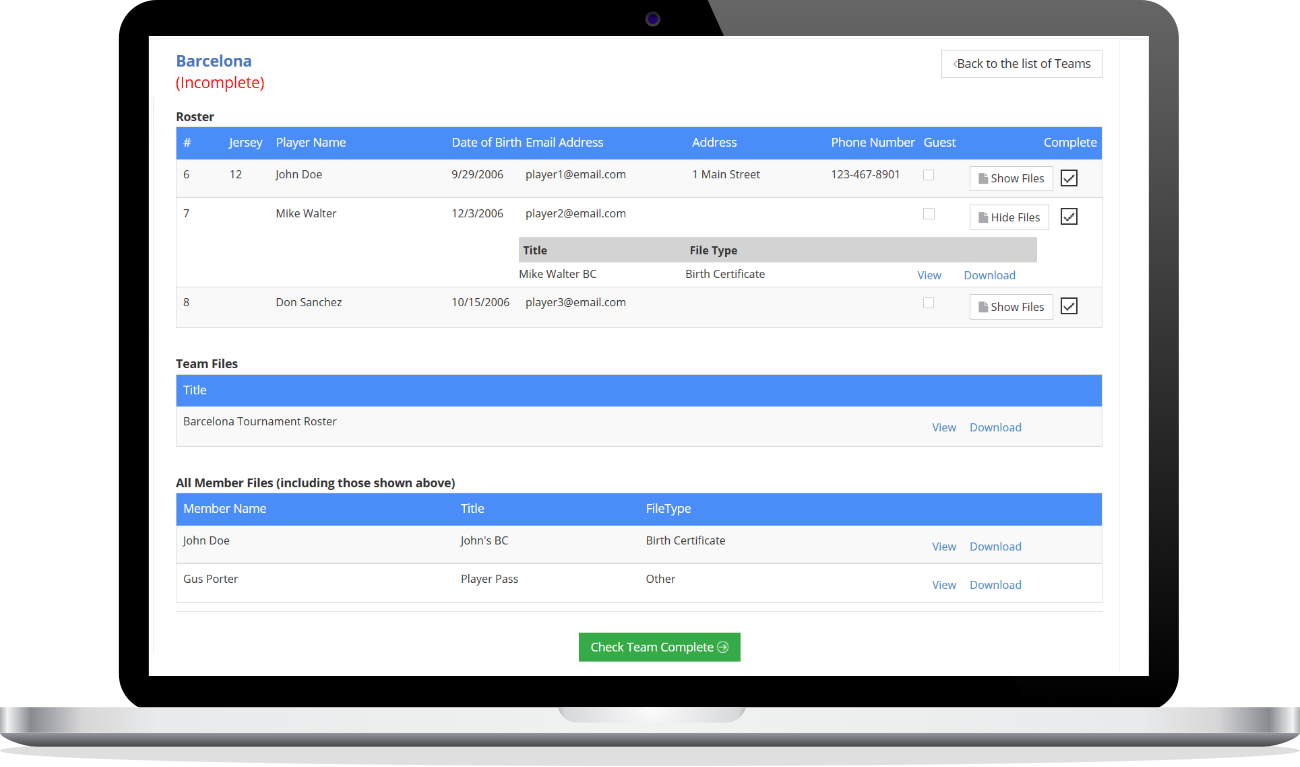Screen dimensions: 1300x767
Task: Download the Mike Walter BC file
Action: pyautogui.click(x=989, y=275)
